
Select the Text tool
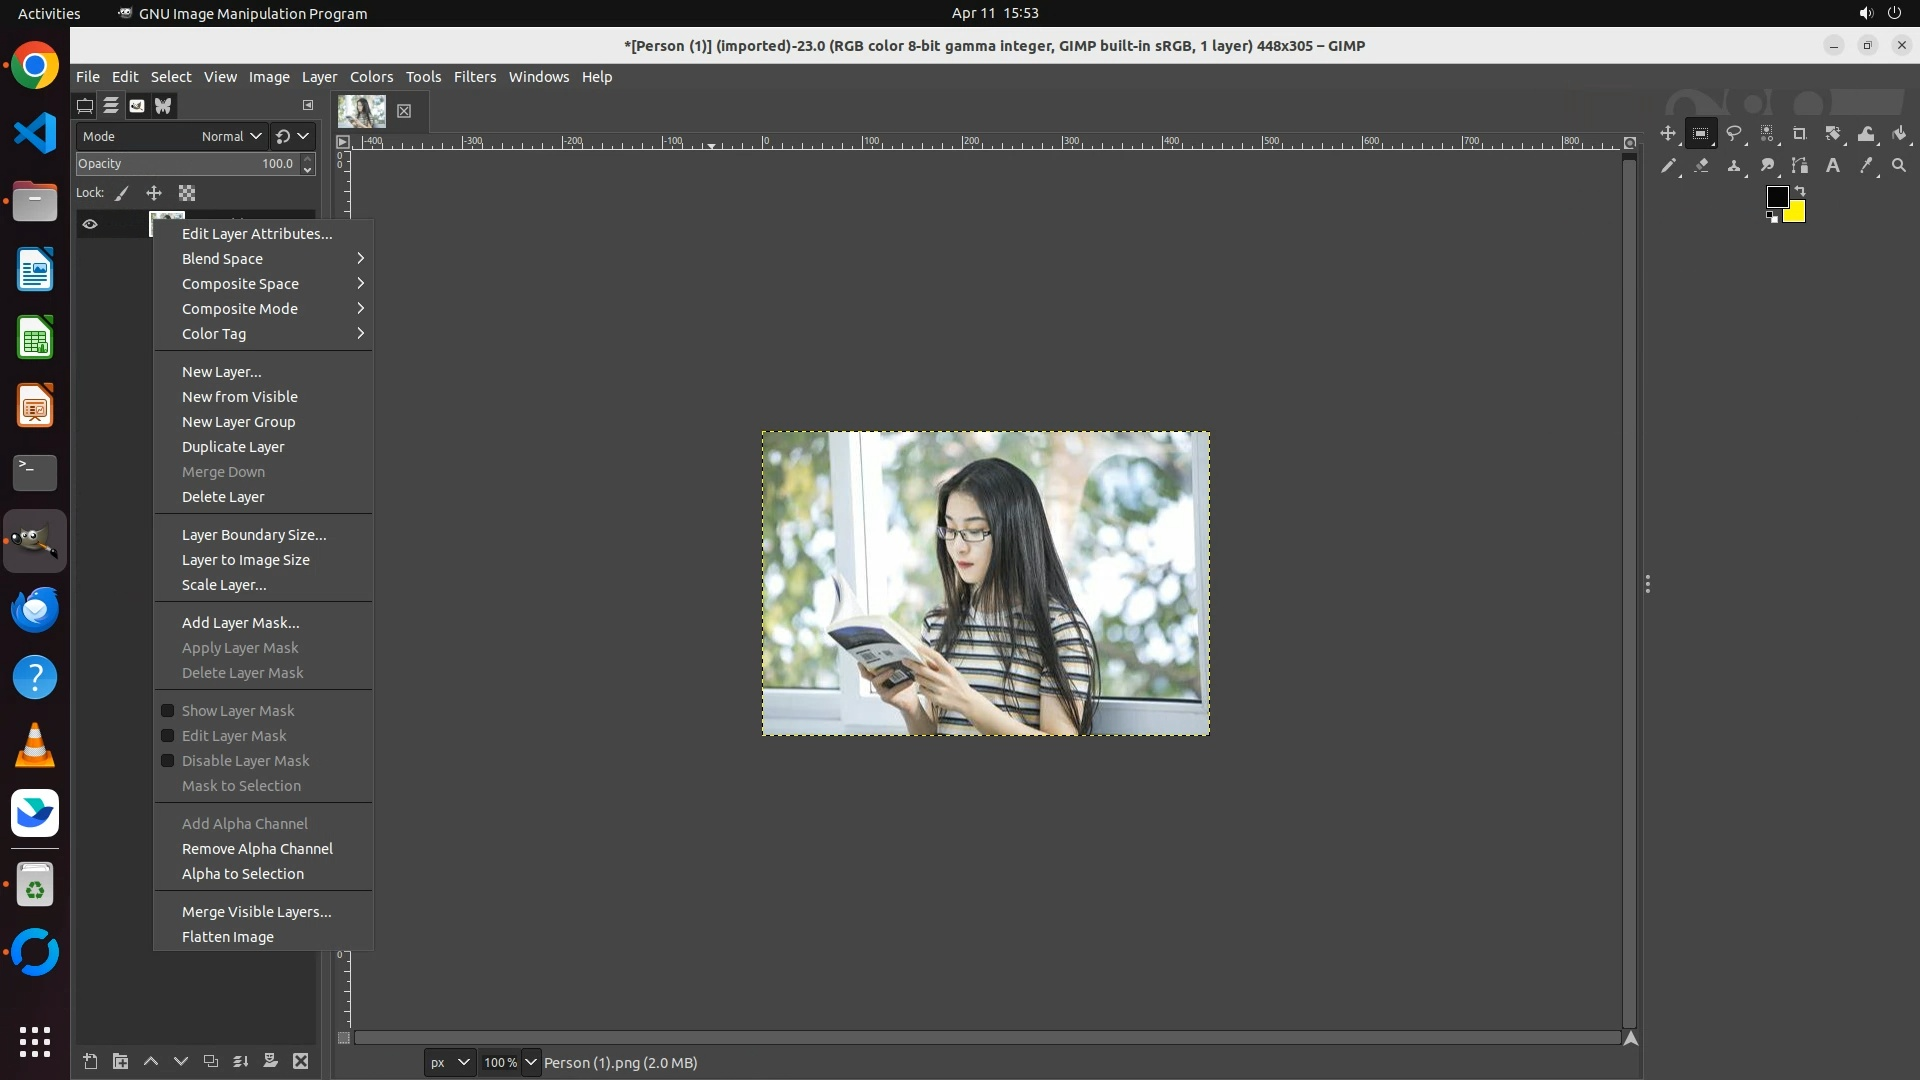(x=1833, y=166)
